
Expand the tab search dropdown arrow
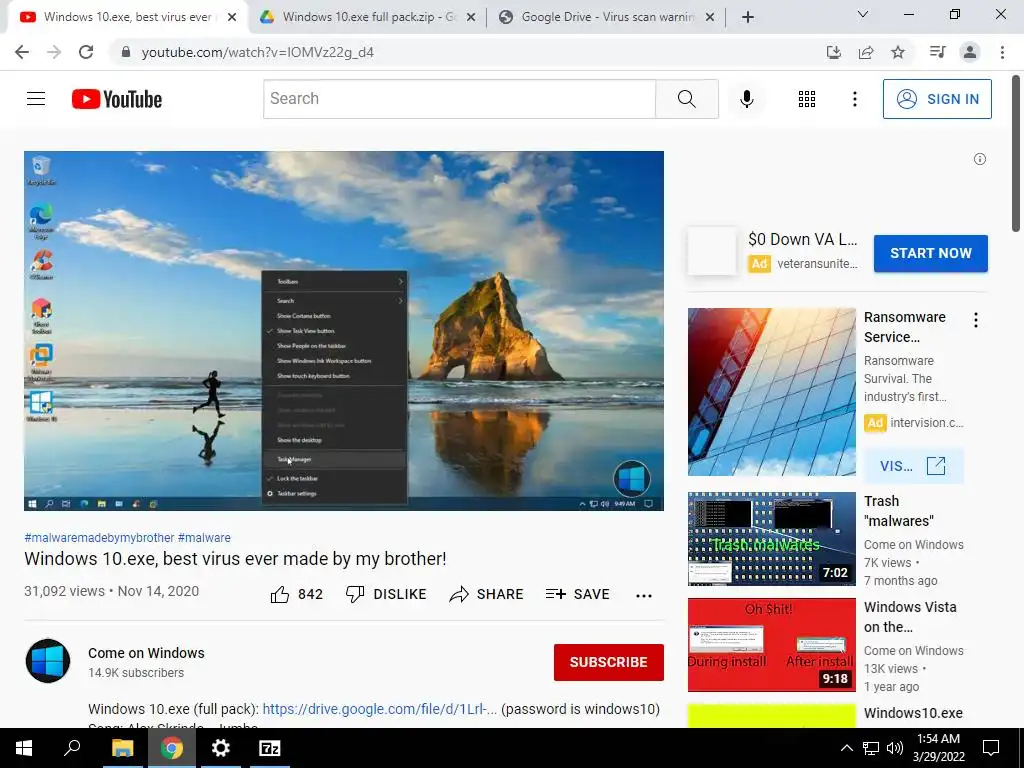tap(863, 14)
